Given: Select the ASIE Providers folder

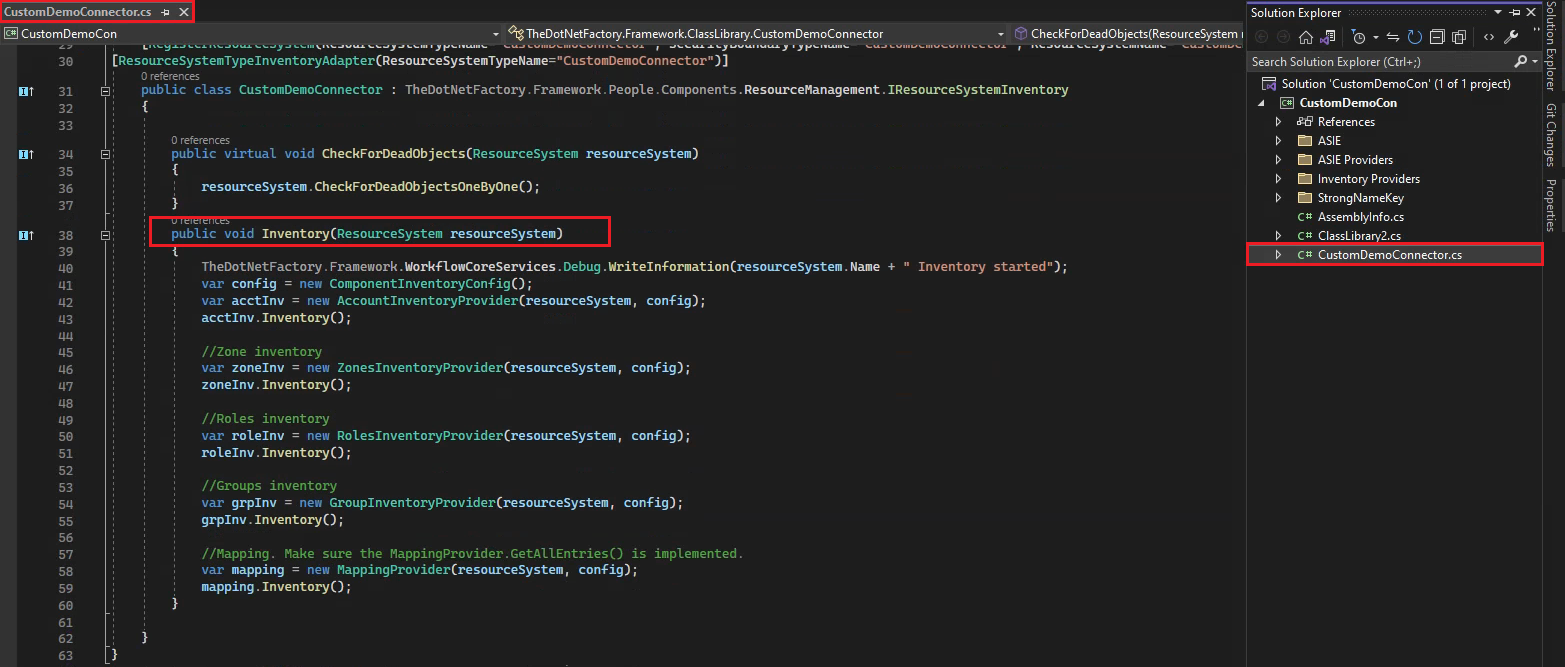Looking at the screenshot, I should coord(1355,160).
